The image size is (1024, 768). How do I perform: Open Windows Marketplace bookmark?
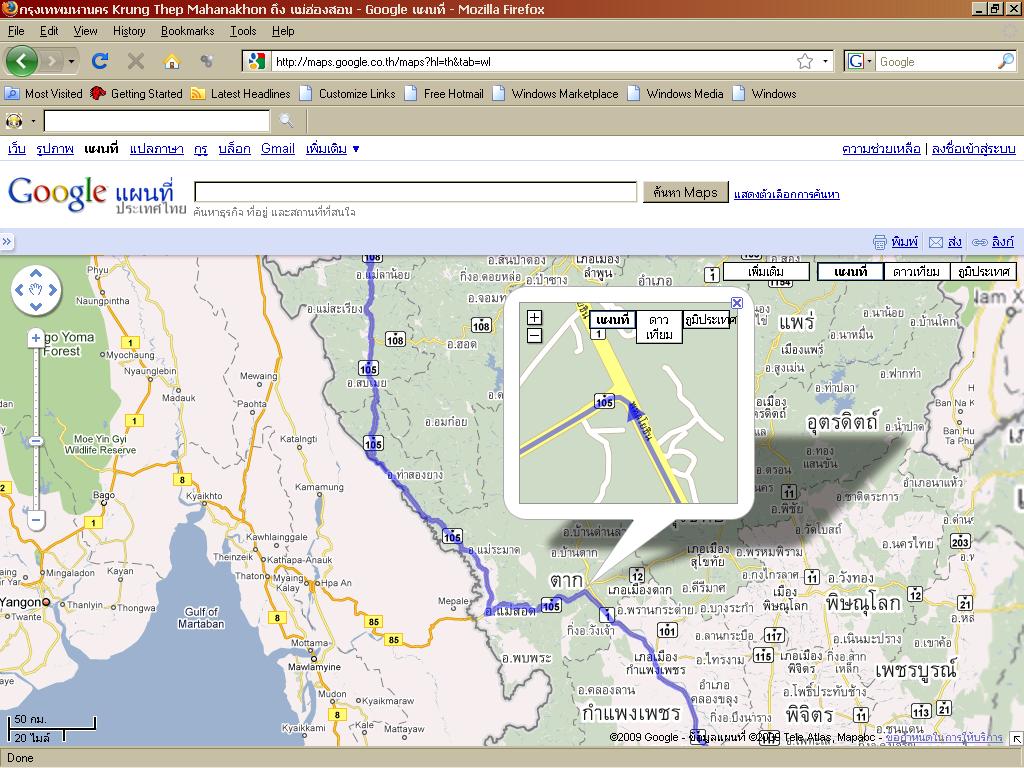[555, 93]
